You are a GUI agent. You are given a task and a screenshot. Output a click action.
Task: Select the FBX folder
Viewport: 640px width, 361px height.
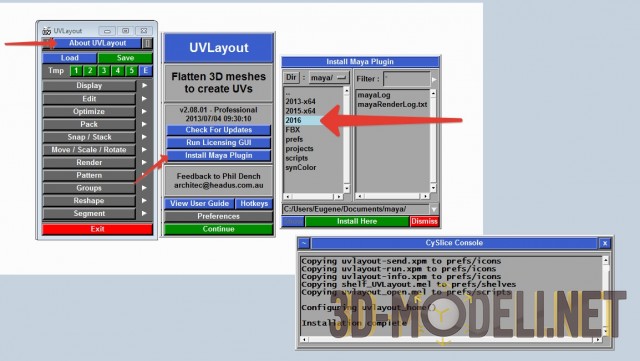pos(293,130)
